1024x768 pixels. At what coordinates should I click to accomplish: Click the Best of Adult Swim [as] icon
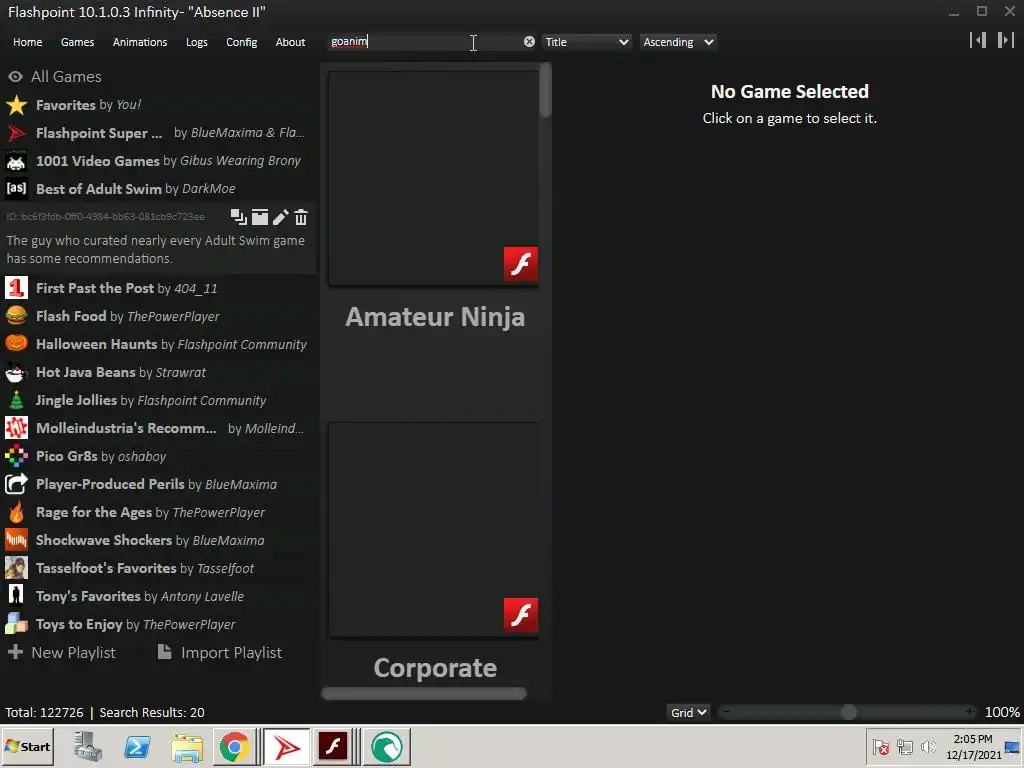[16, 189]
